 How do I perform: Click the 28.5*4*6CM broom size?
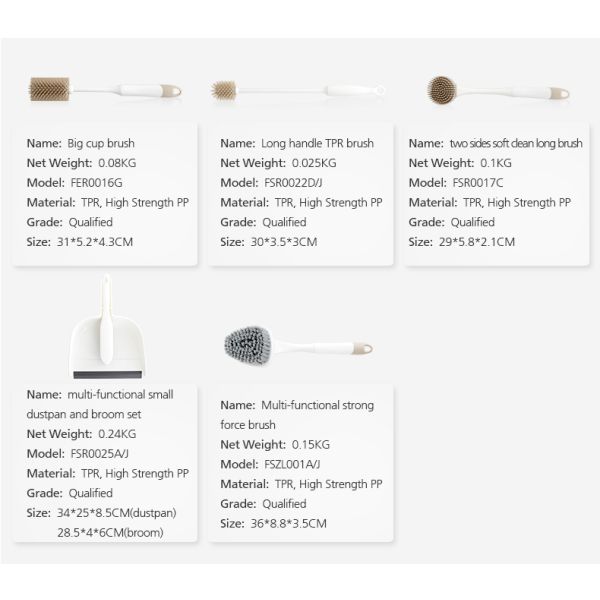click(110, 532)
